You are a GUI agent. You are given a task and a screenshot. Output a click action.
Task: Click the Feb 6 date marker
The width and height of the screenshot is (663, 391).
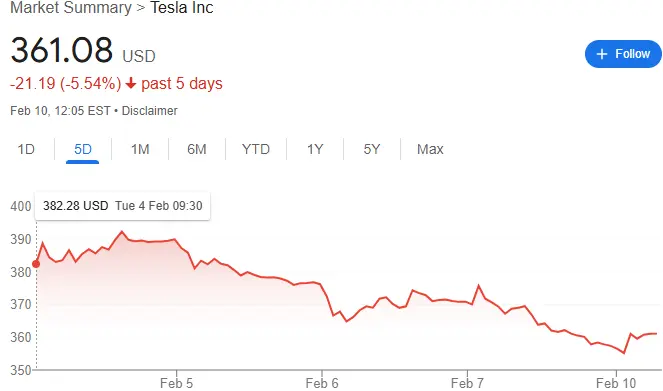[x=322, y=383]
